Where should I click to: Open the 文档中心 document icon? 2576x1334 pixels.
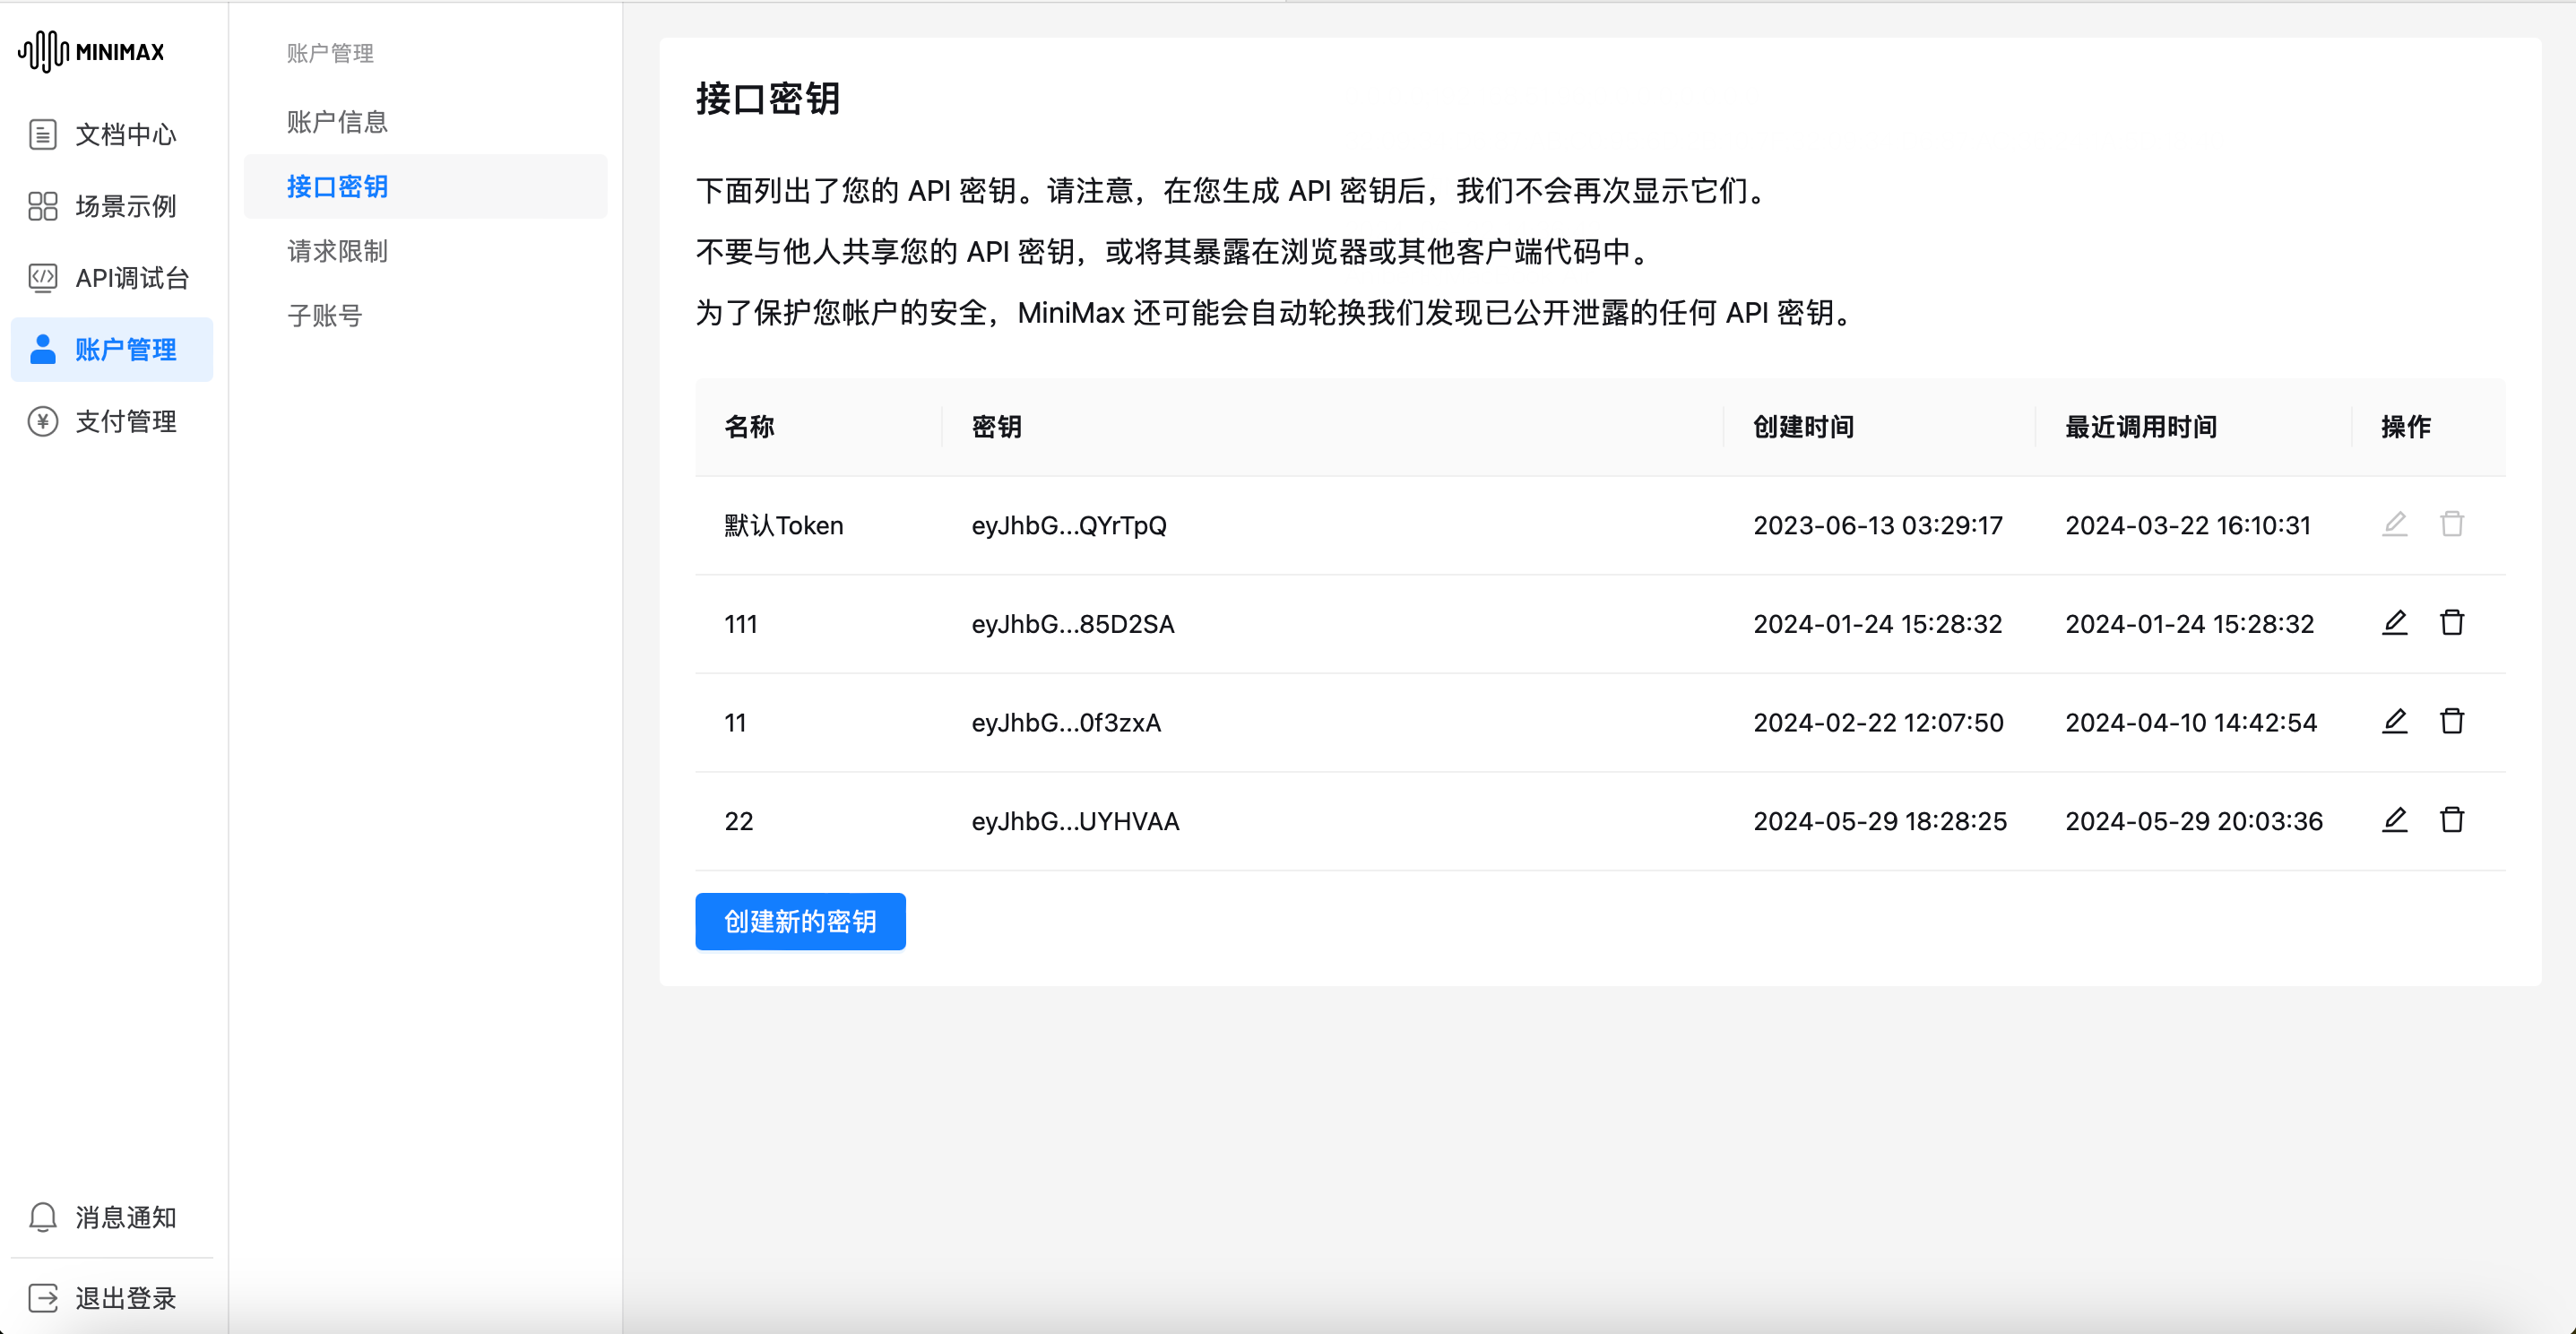click(x=43, y=134)
